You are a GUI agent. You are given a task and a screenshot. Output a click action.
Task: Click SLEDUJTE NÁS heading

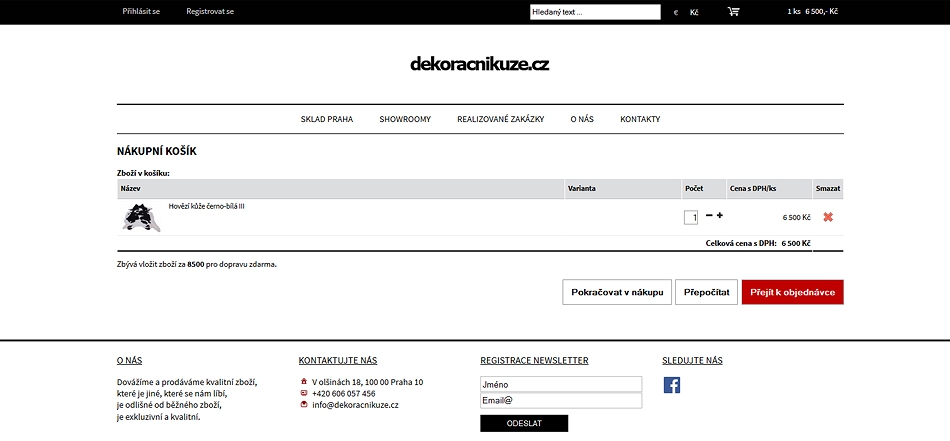tap(693, 360)
